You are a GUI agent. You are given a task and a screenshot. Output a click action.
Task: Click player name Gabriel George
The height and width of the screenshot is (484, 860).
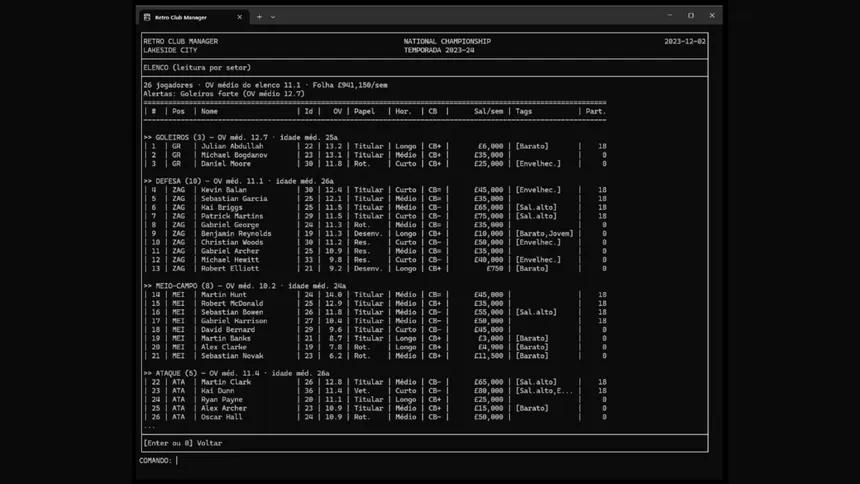point(230,225)
